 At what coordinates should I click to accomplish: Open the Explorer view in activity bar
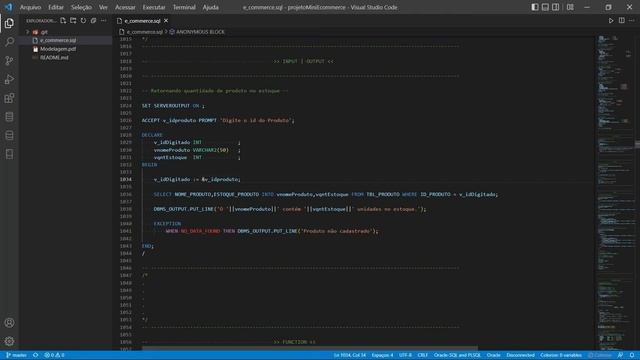click(9, 23)
